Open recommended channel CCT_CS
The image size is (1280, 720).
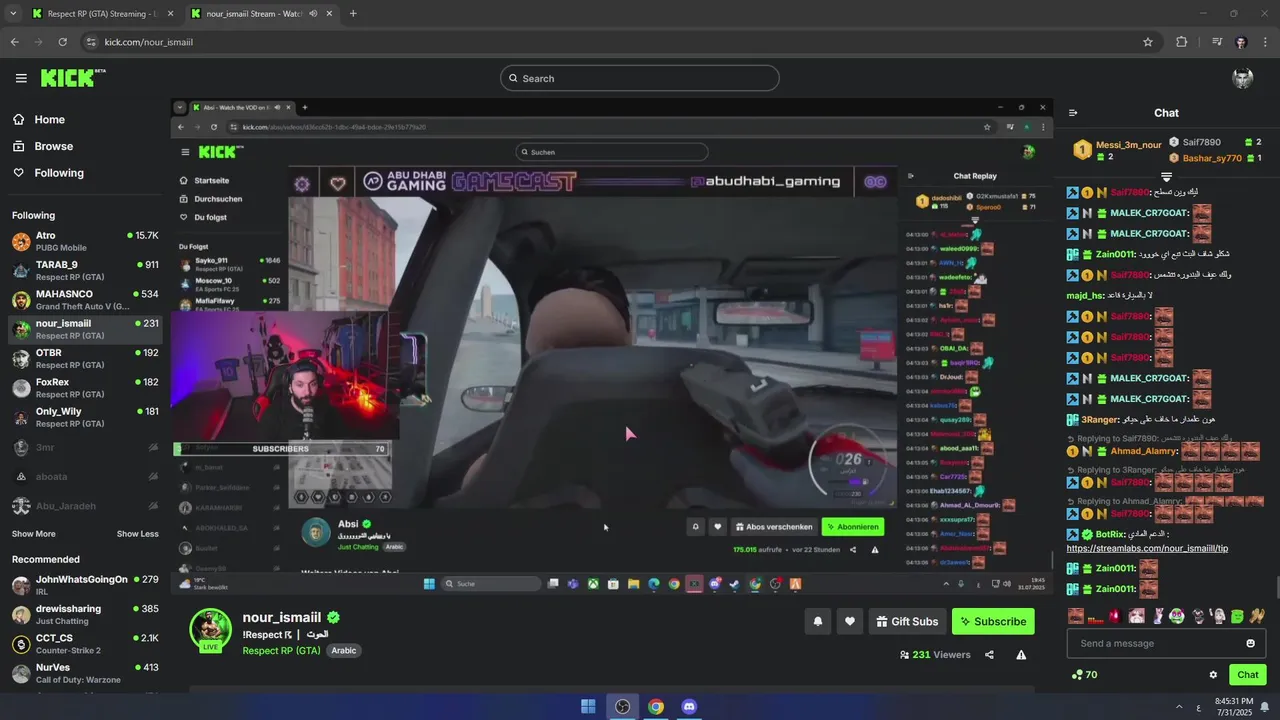(x=85, y=644)
